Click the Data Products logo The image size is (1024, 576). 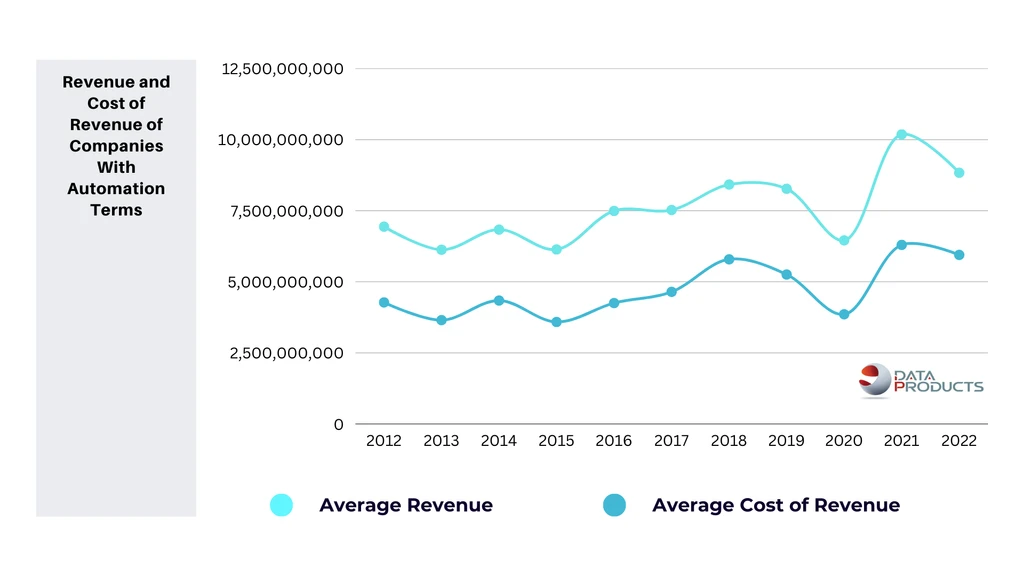point(921,381)
